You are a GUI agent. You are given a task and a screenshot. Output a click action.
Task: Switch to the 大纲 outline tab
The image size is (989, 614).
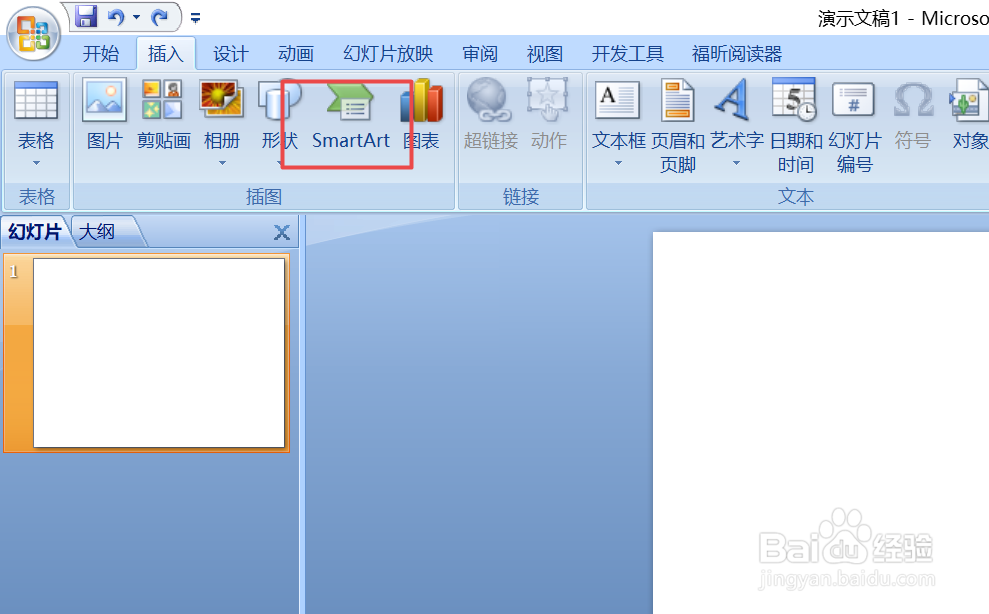99,231
